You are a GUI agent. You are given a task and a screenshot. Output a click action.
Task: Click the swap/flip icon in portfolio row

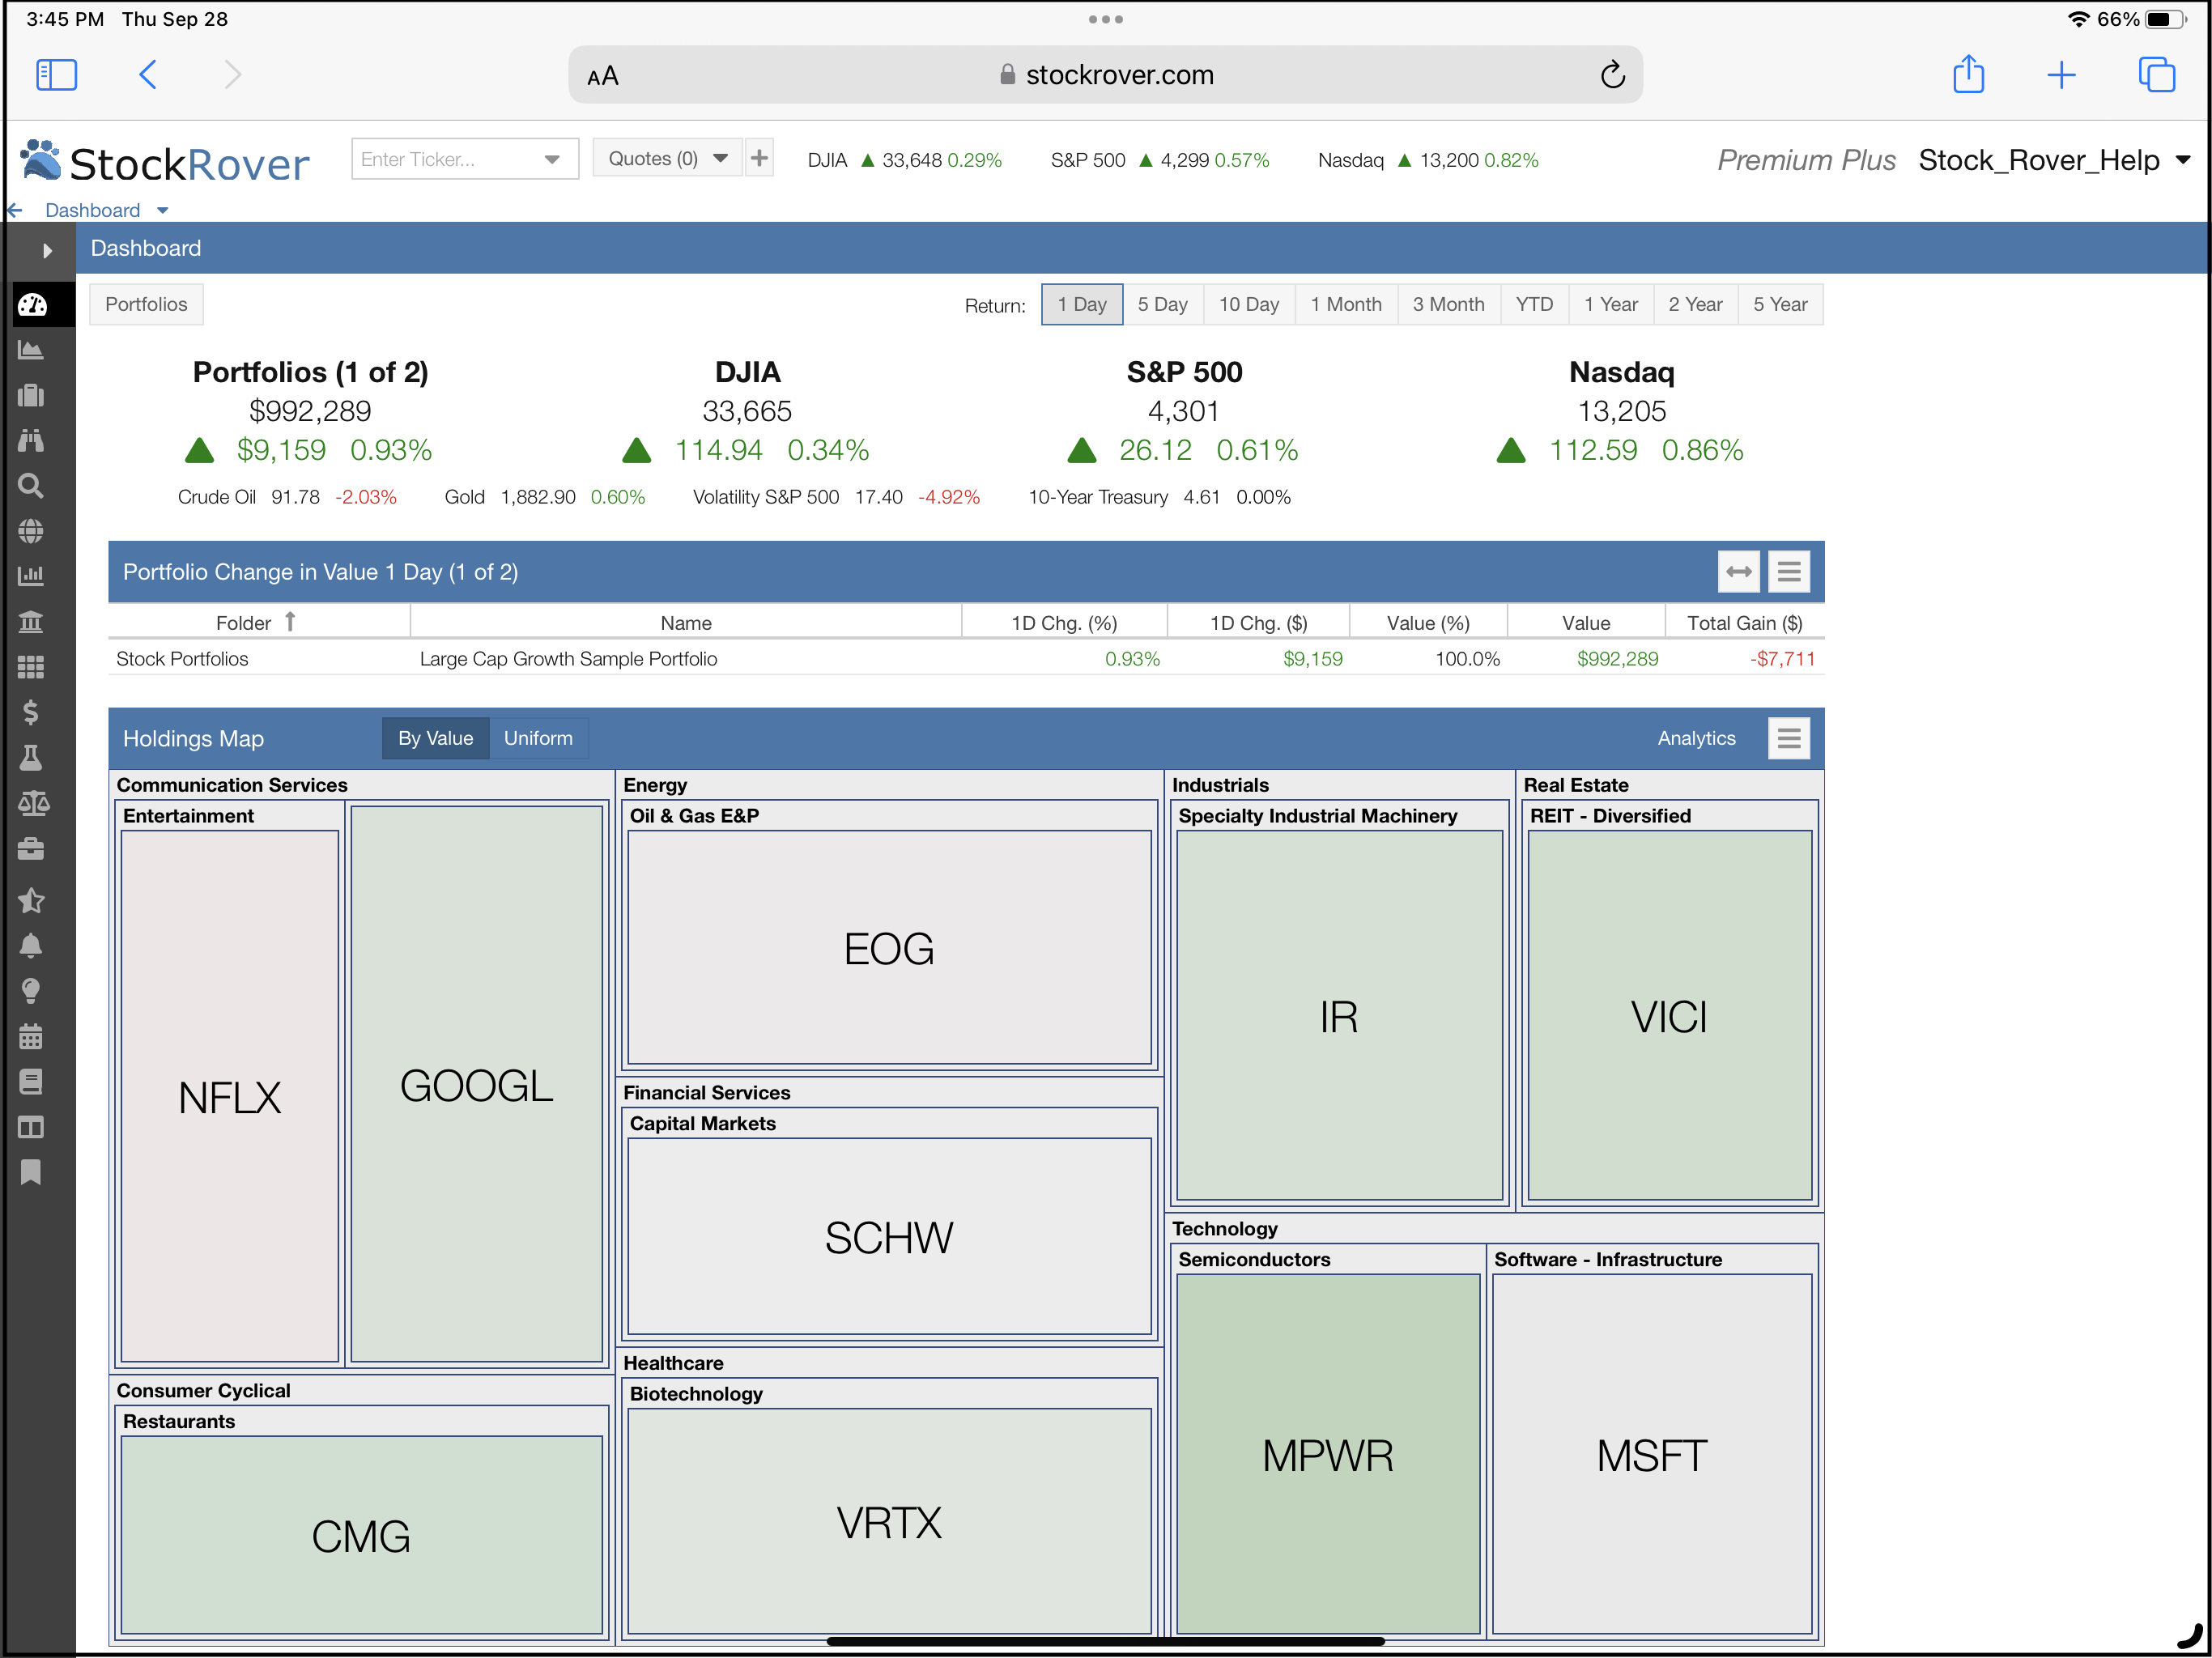click(1738, 572)
